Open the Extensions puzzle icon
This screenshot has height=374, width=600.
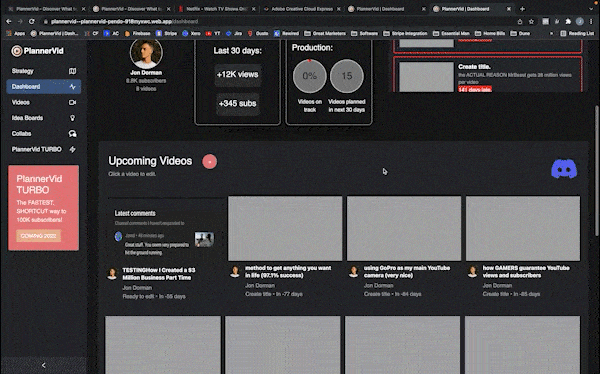[x=568, y=21]
